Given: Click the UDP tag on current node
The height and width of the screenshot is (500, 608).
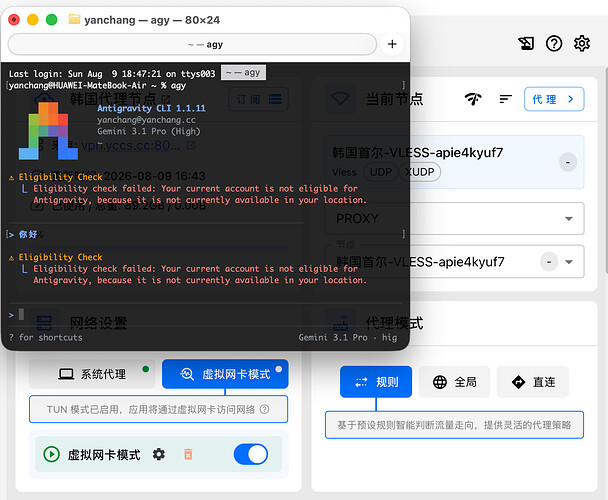Looking at the screenshot, I should click(380, 172).
